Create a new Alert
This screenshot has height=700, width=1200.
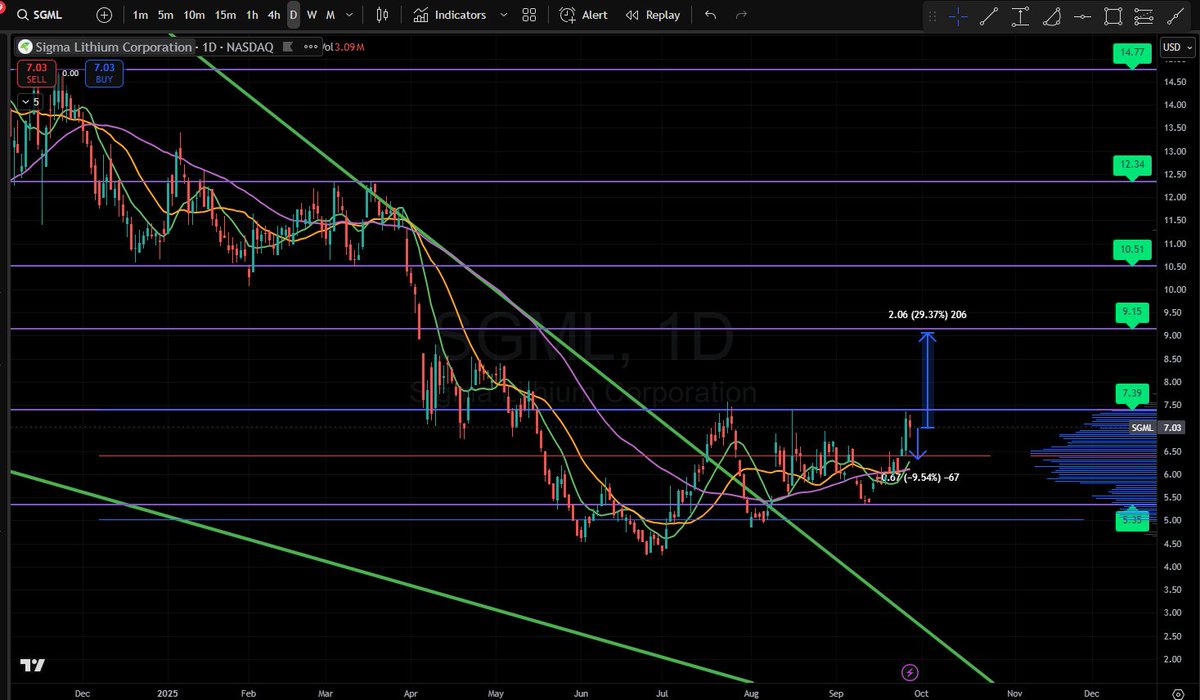[x=584, y=15]
